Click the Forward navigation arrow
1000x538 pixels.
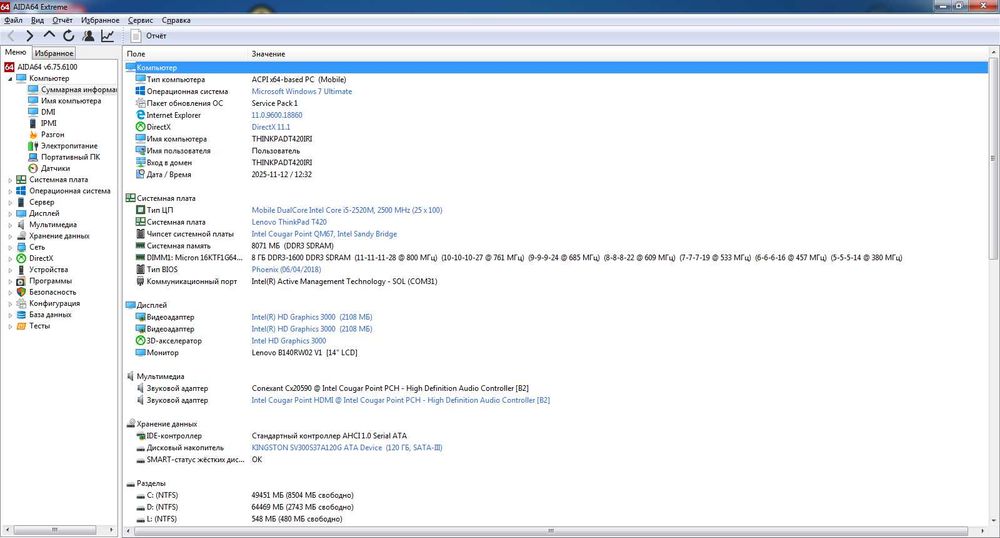(29, 36)
